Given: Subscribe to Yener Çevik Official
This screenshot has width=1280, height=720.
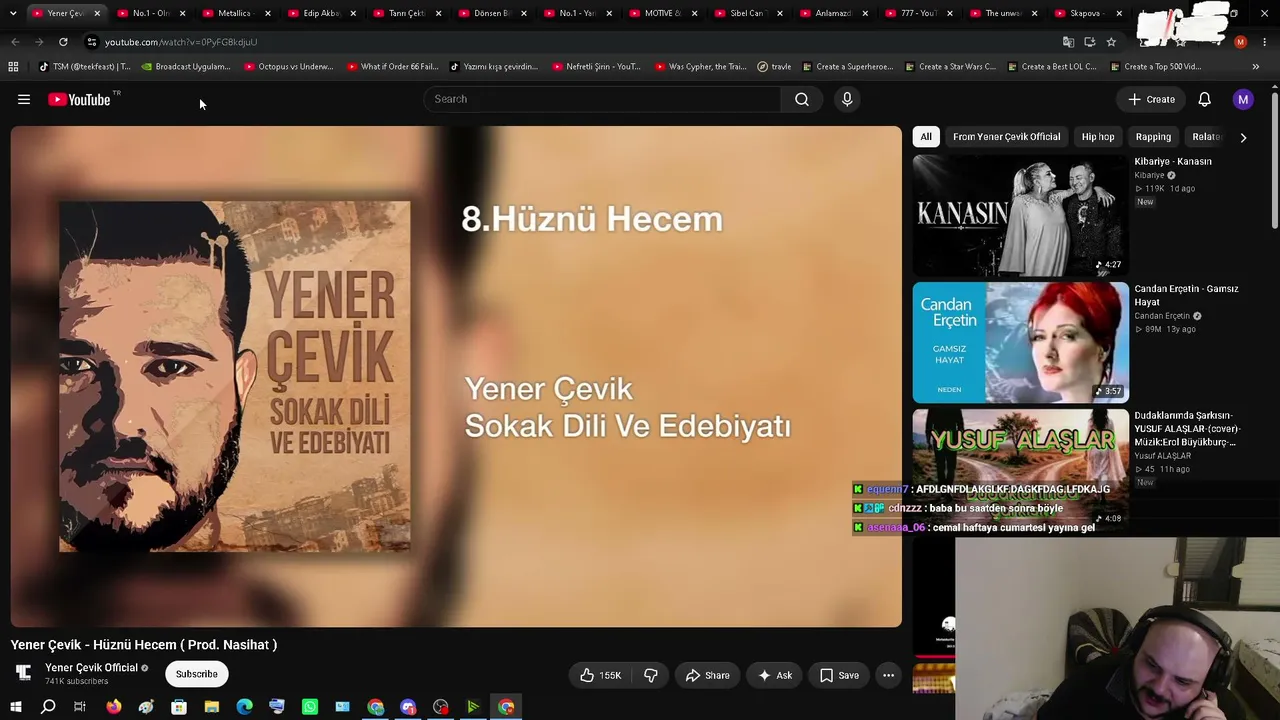Looking at the screenshot, I should point(197,674).
